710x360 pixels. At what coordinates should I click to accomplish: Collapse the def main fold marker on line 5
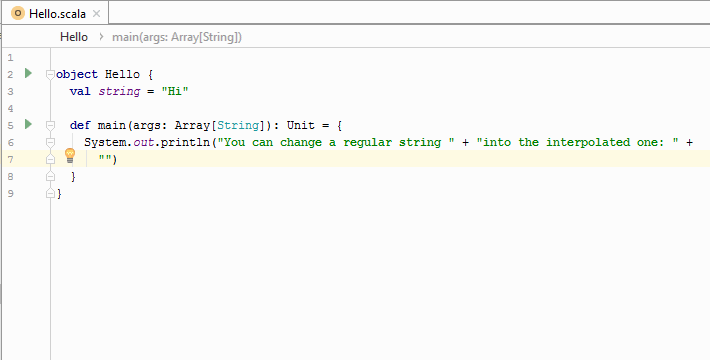[50, 125]
